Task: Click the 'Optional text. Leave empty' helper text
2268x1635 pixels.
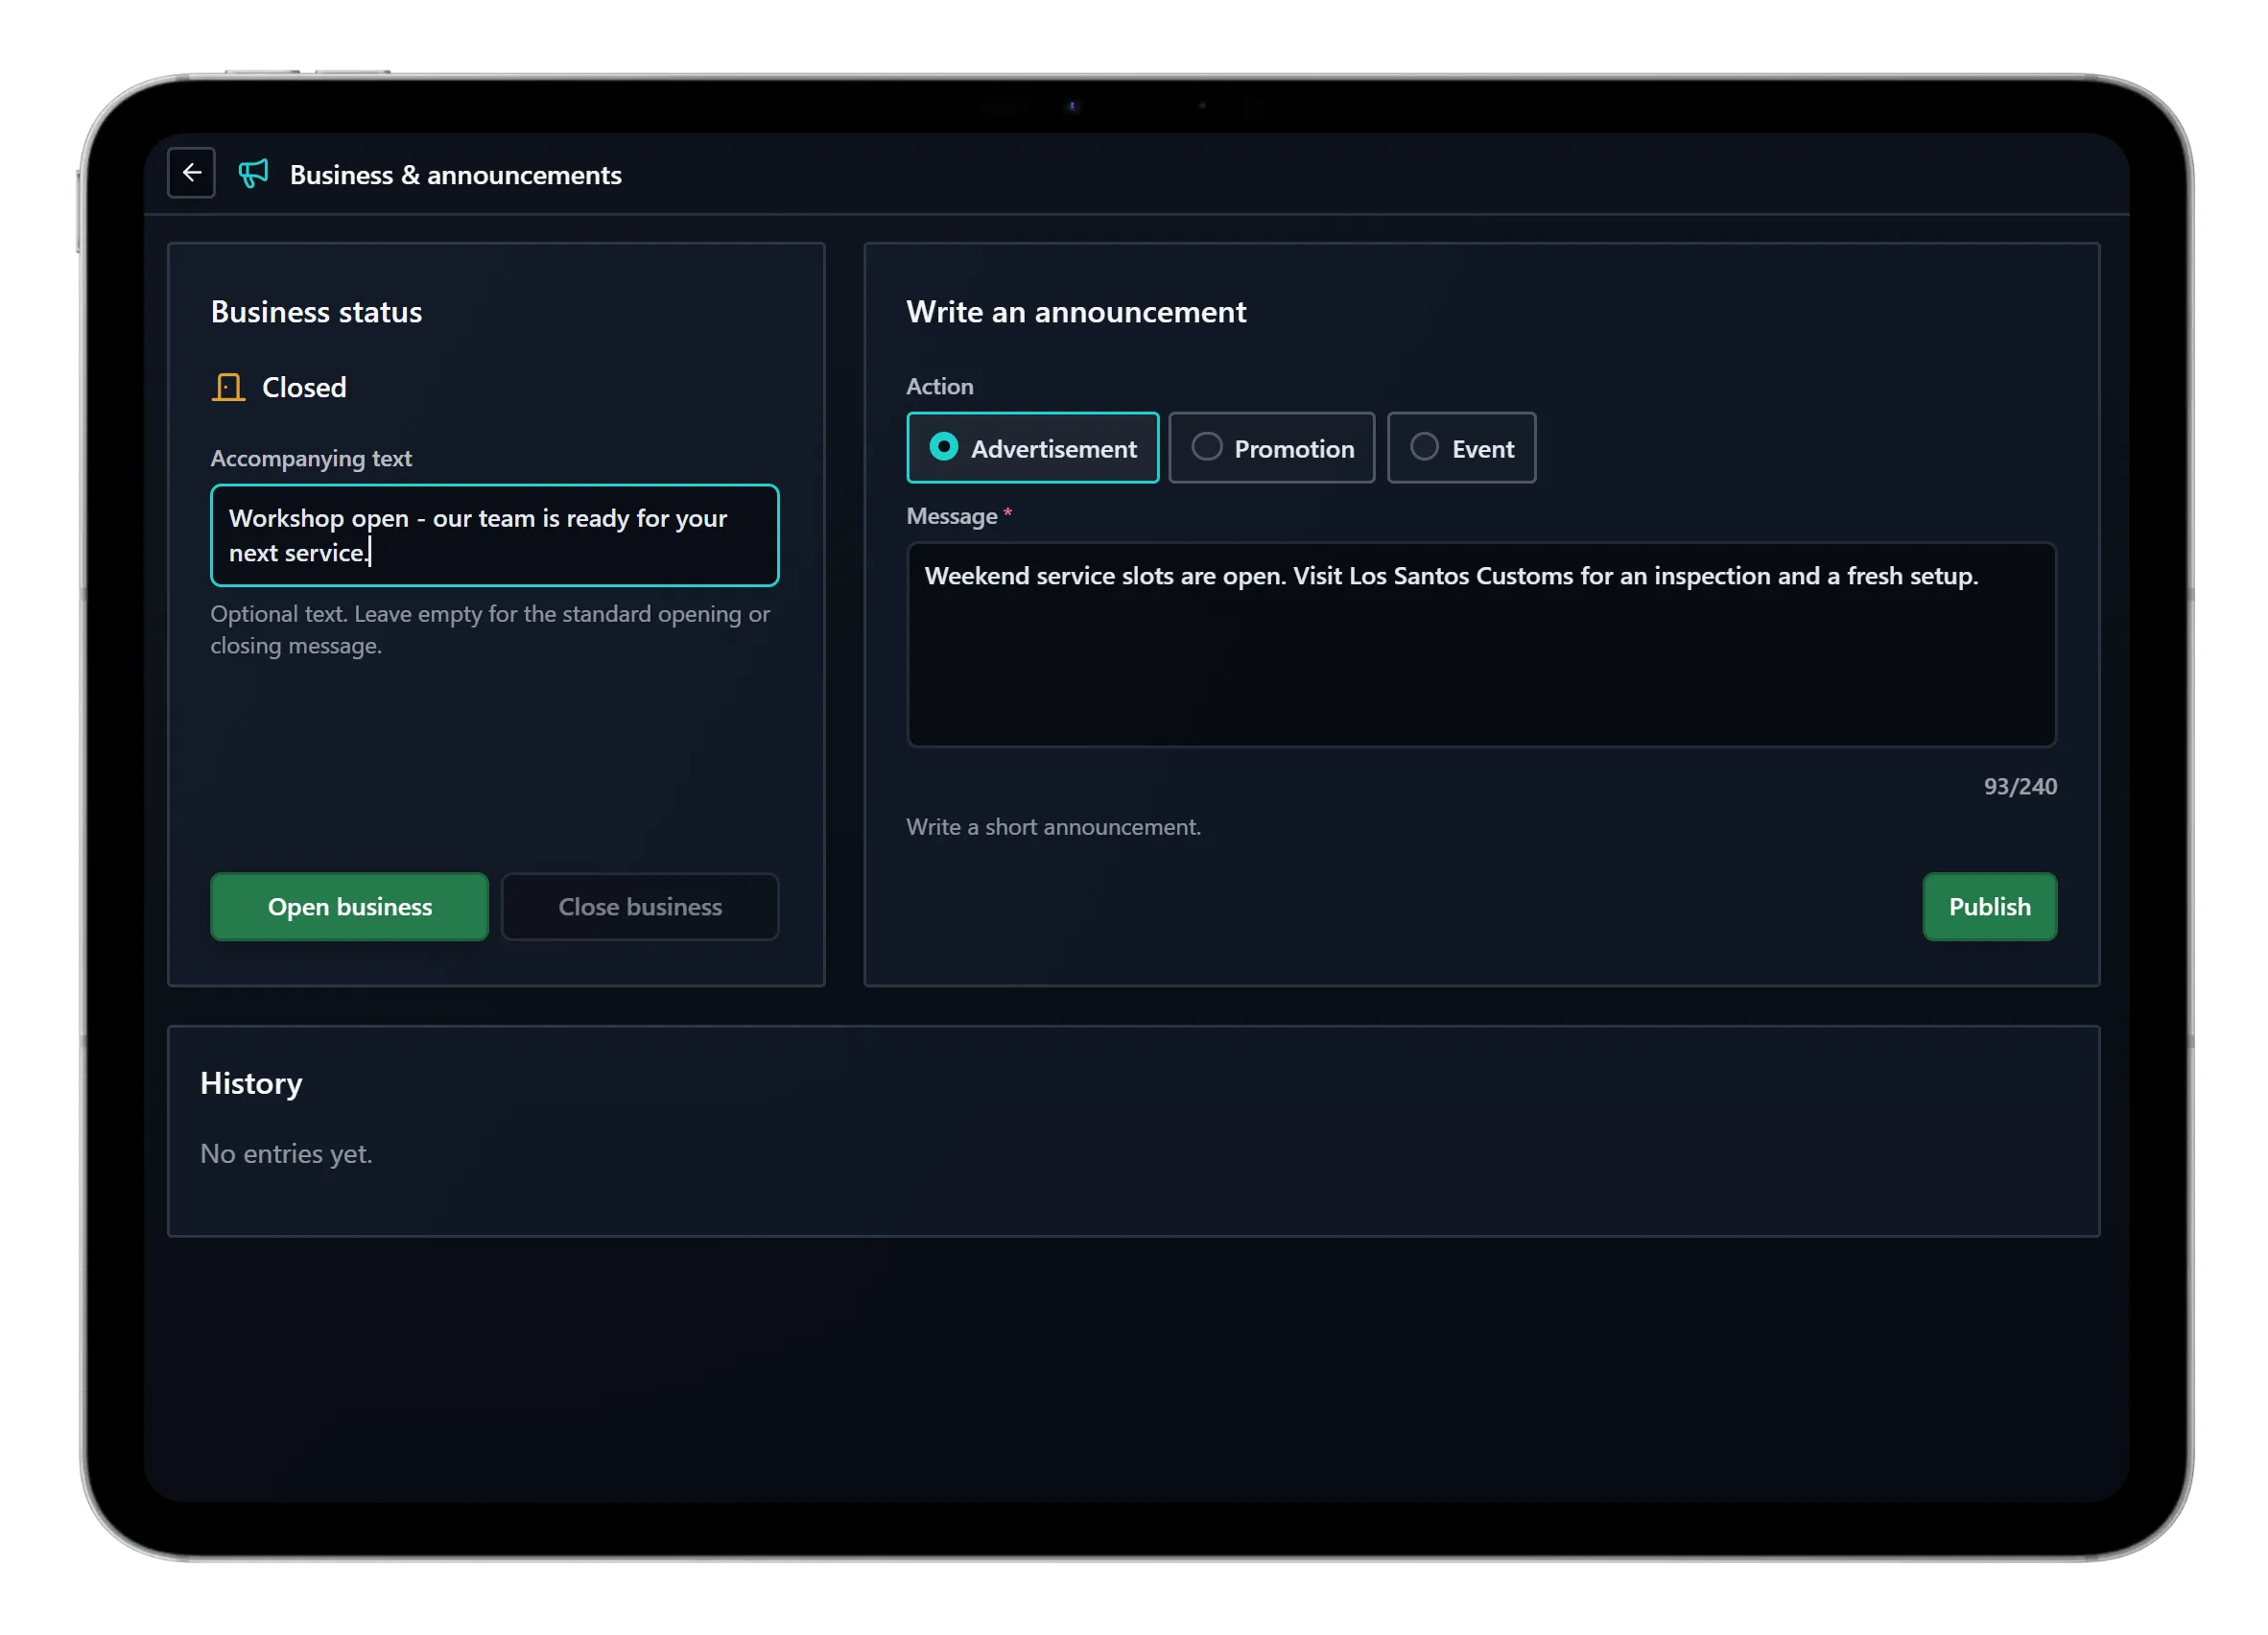Action: coord(490,630)
